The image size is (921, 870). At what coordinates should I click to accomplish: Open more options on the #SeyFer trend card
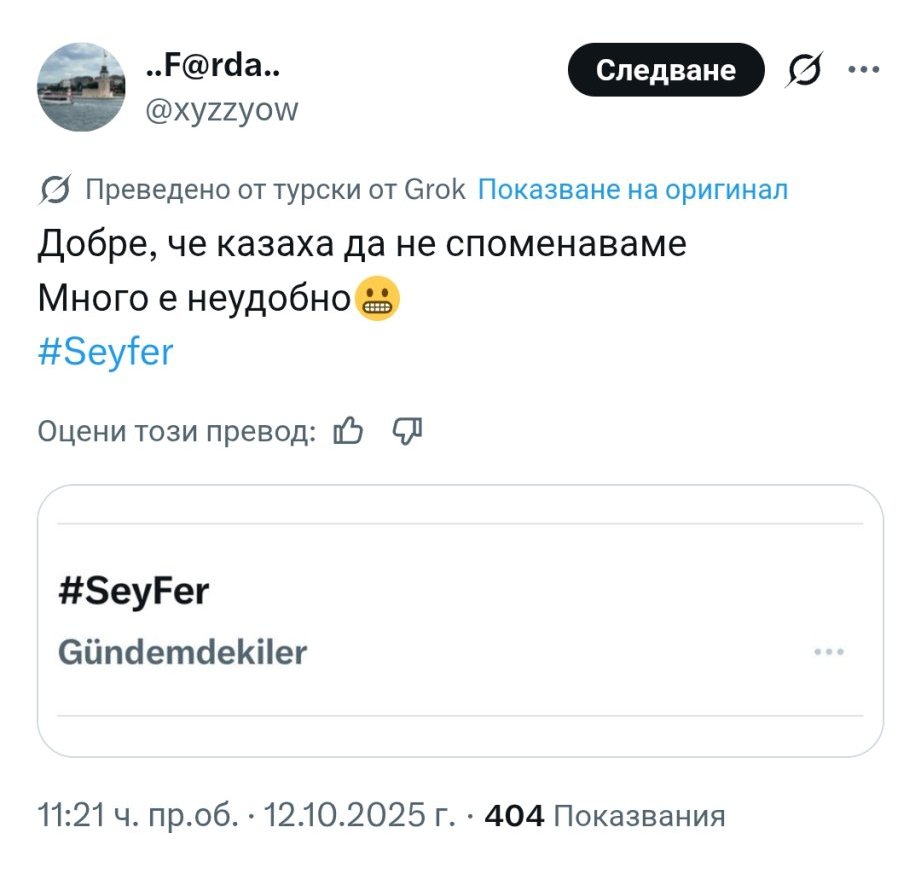point(830,652)
